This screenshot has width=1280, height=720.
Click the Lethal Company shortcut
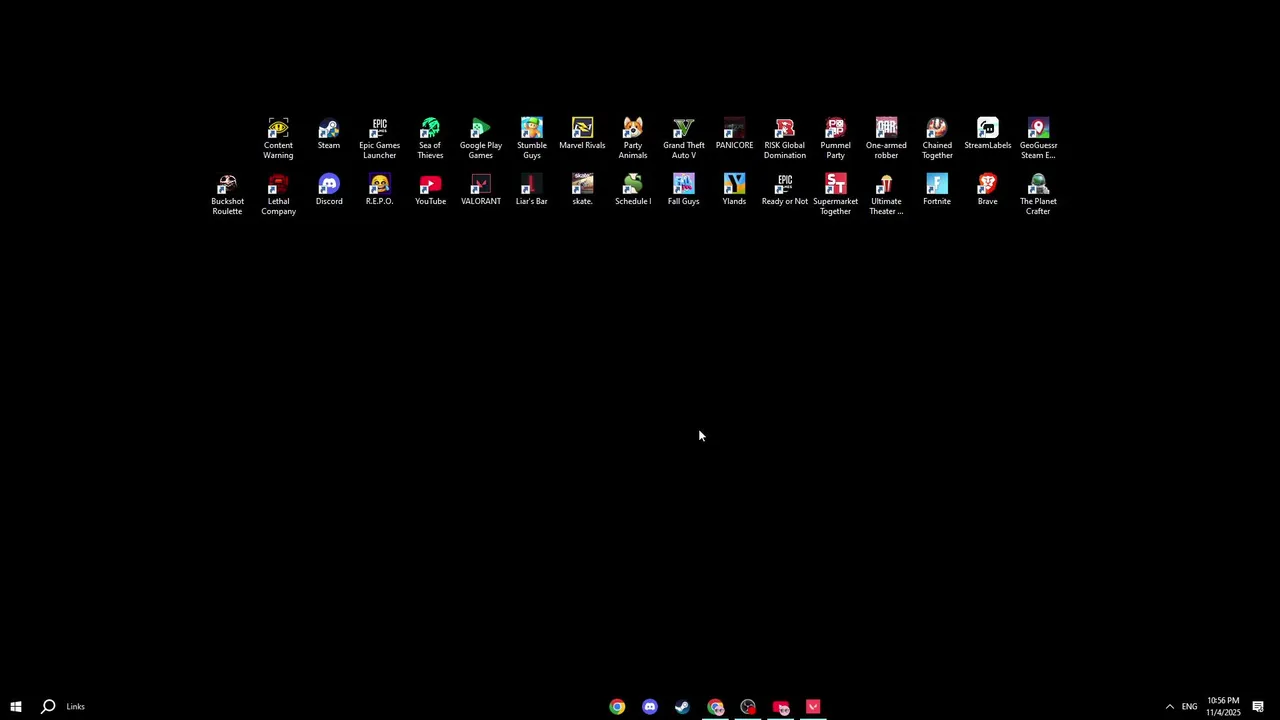[278, 194]
